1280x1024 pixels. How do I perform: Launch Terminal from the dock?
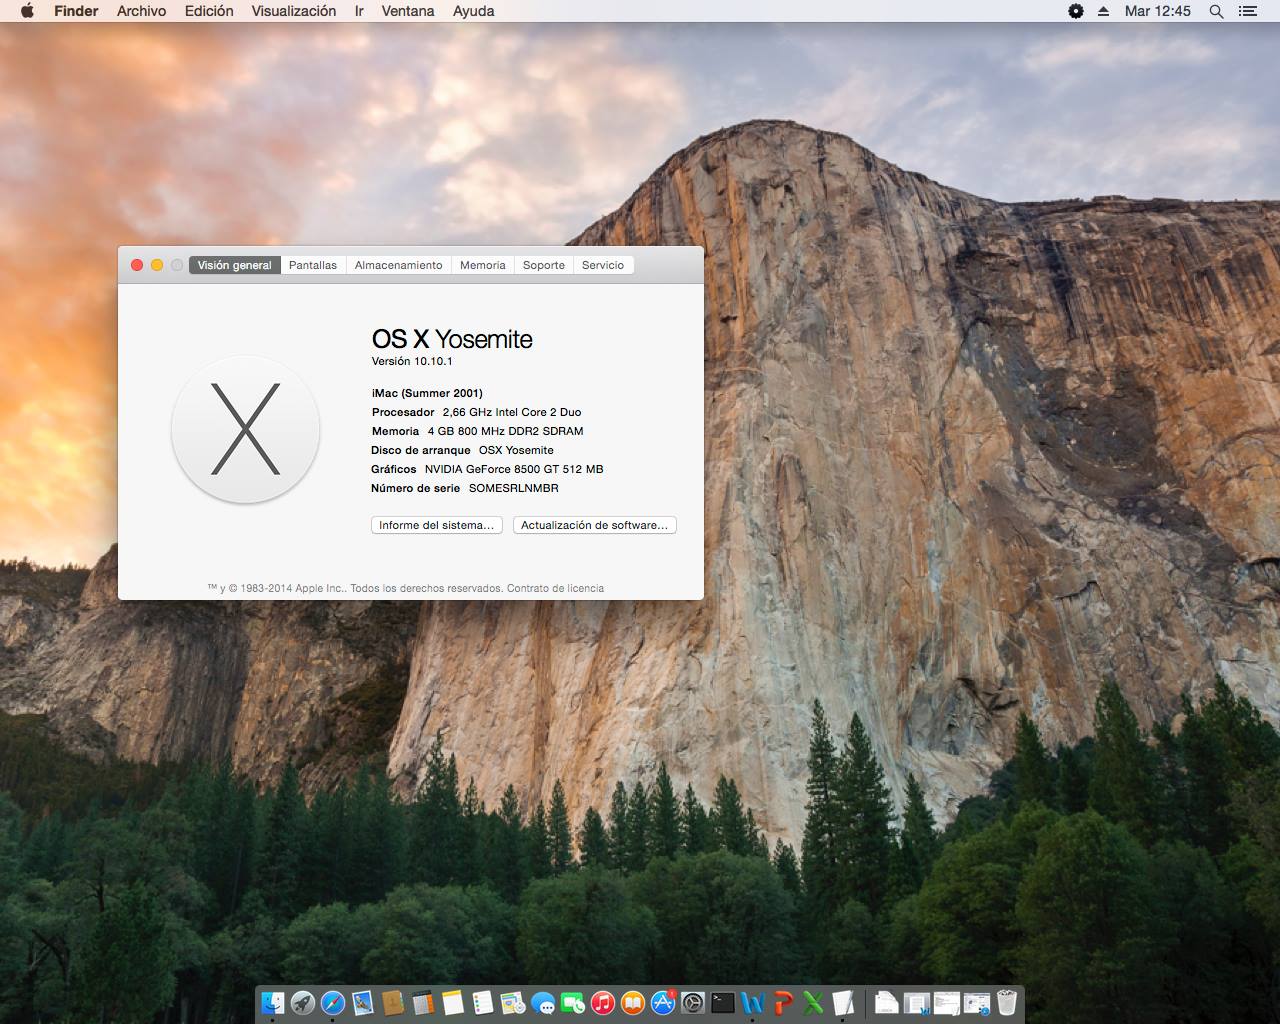[x=723, y=1002]
